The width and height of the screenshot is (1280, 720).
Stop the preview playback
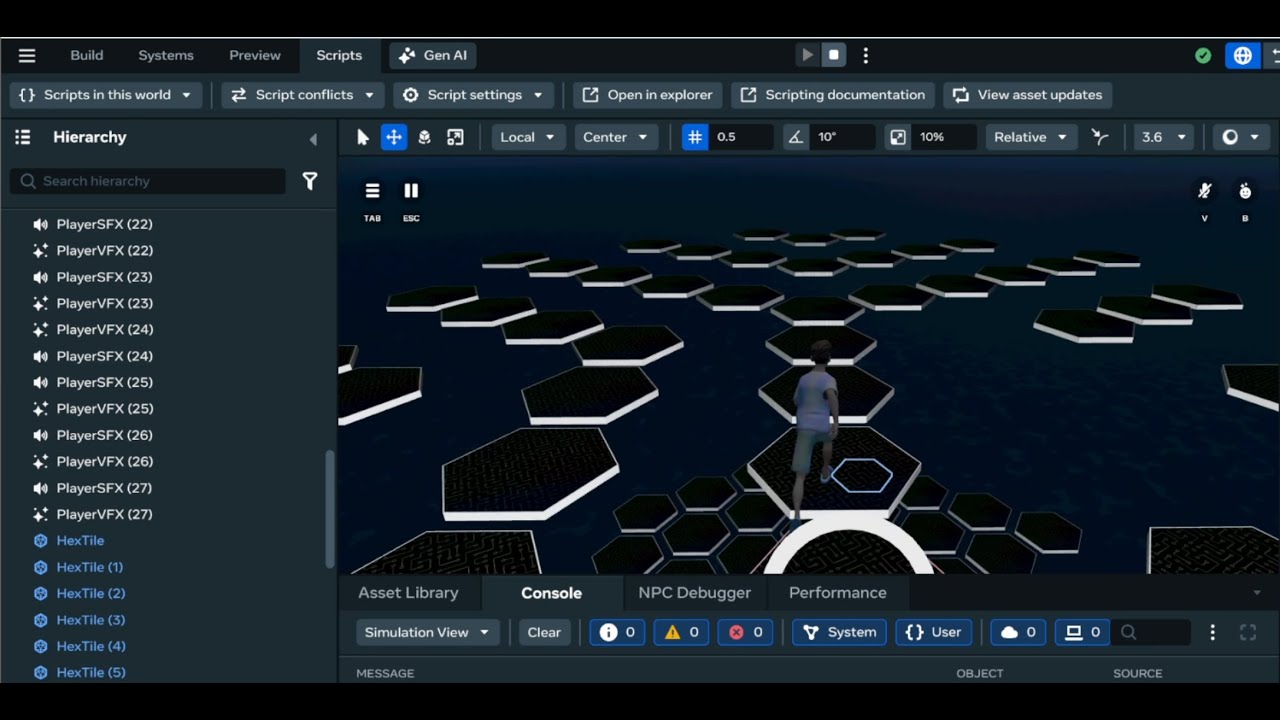click(834, 55)
